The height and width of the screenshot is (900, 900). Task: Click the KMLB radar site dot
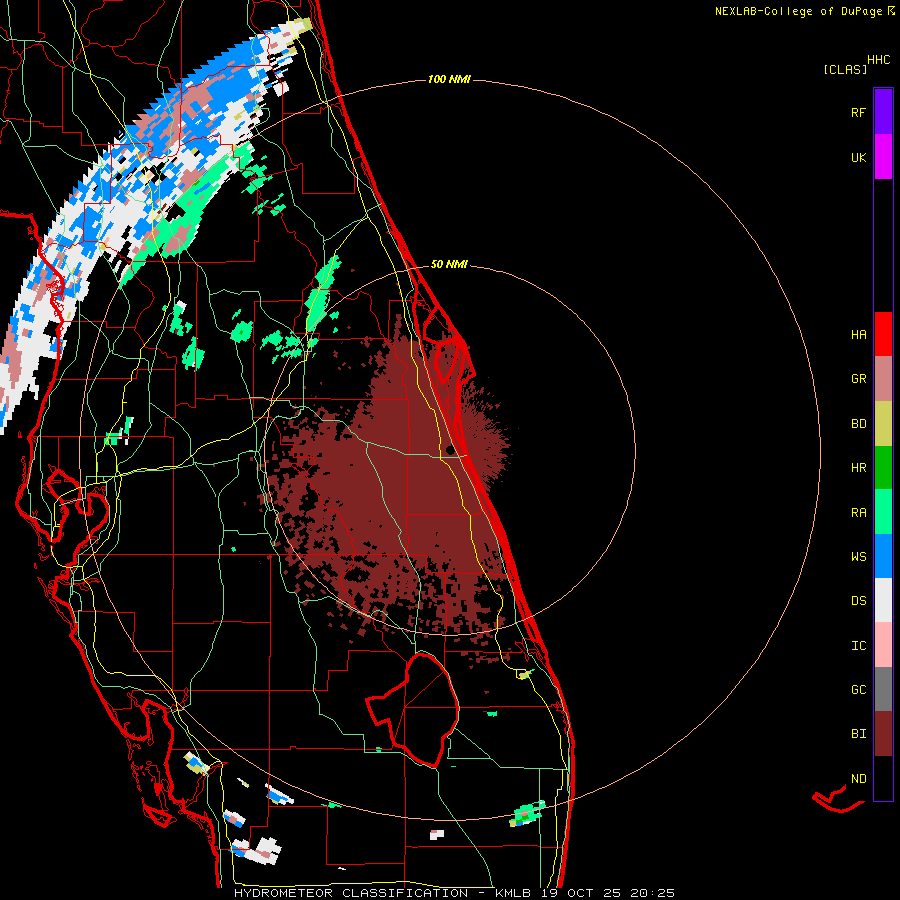point(451,450)
